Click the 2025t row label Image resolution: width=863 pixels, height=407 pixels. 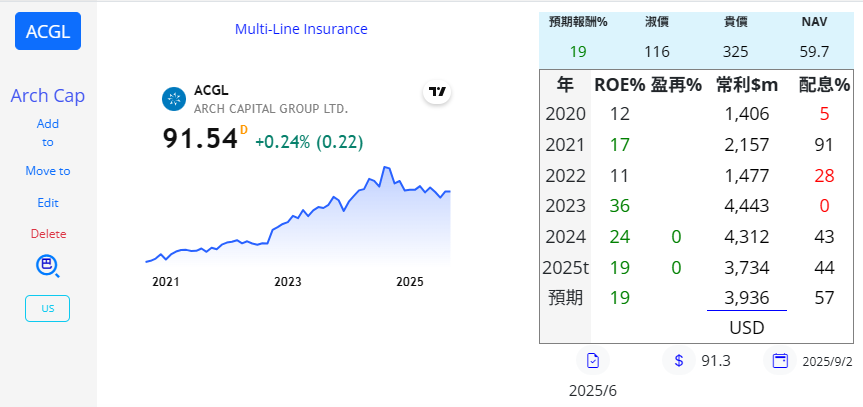click(x=565, y=268)
